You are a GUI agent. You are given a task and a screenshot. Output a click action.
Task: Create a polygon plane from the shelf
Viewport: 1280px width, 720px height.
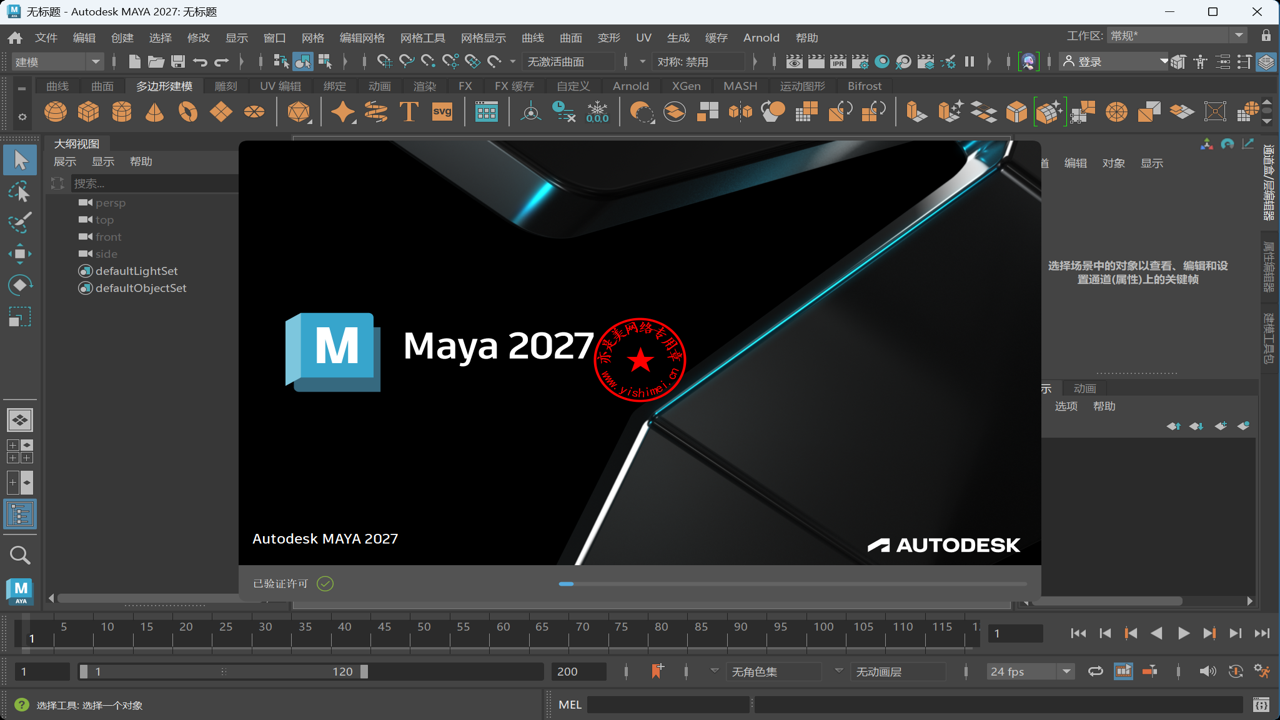point(221,112)
